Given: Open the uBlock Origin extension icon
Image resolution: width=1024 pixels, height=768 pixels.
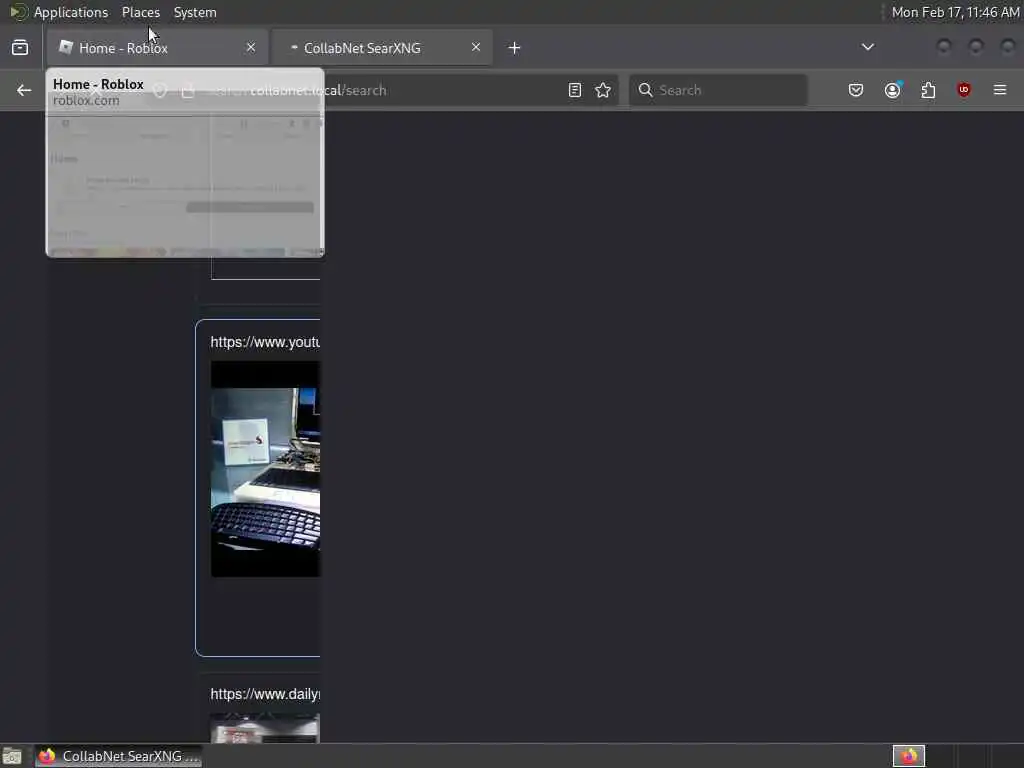Looking at the screenshot, I should click(x=964, y=90).
